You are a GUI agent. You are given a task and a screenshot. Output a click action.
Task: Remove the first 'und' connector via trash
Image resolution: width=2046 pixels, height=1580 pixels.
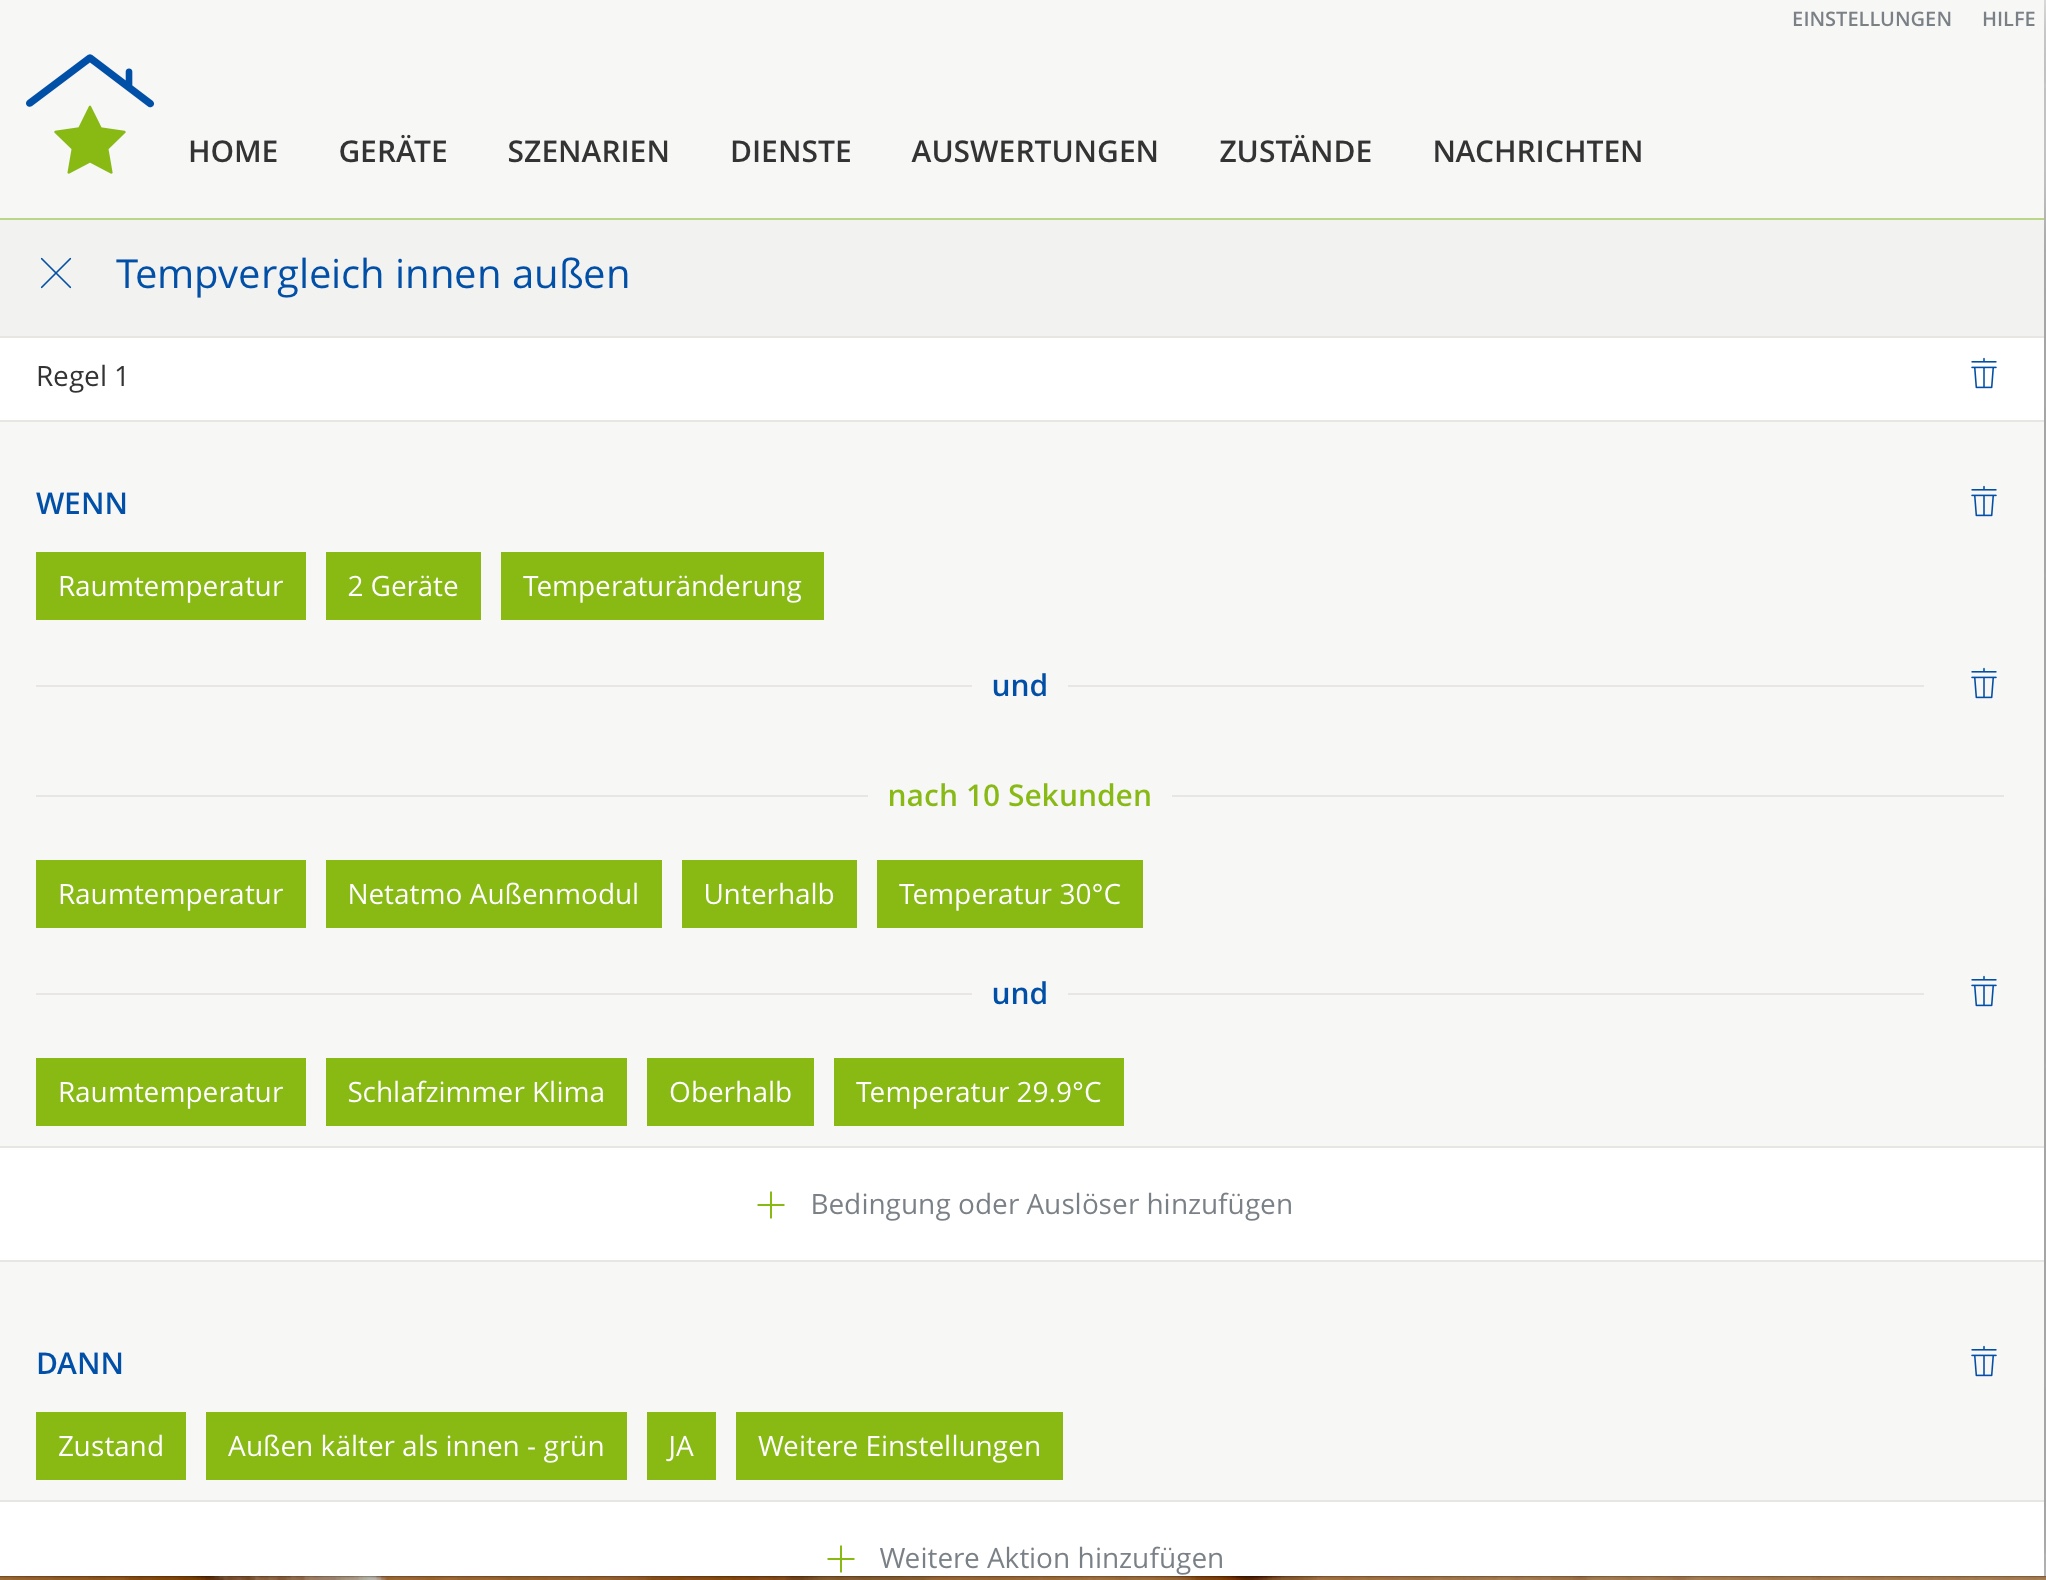click(1983, 685)
